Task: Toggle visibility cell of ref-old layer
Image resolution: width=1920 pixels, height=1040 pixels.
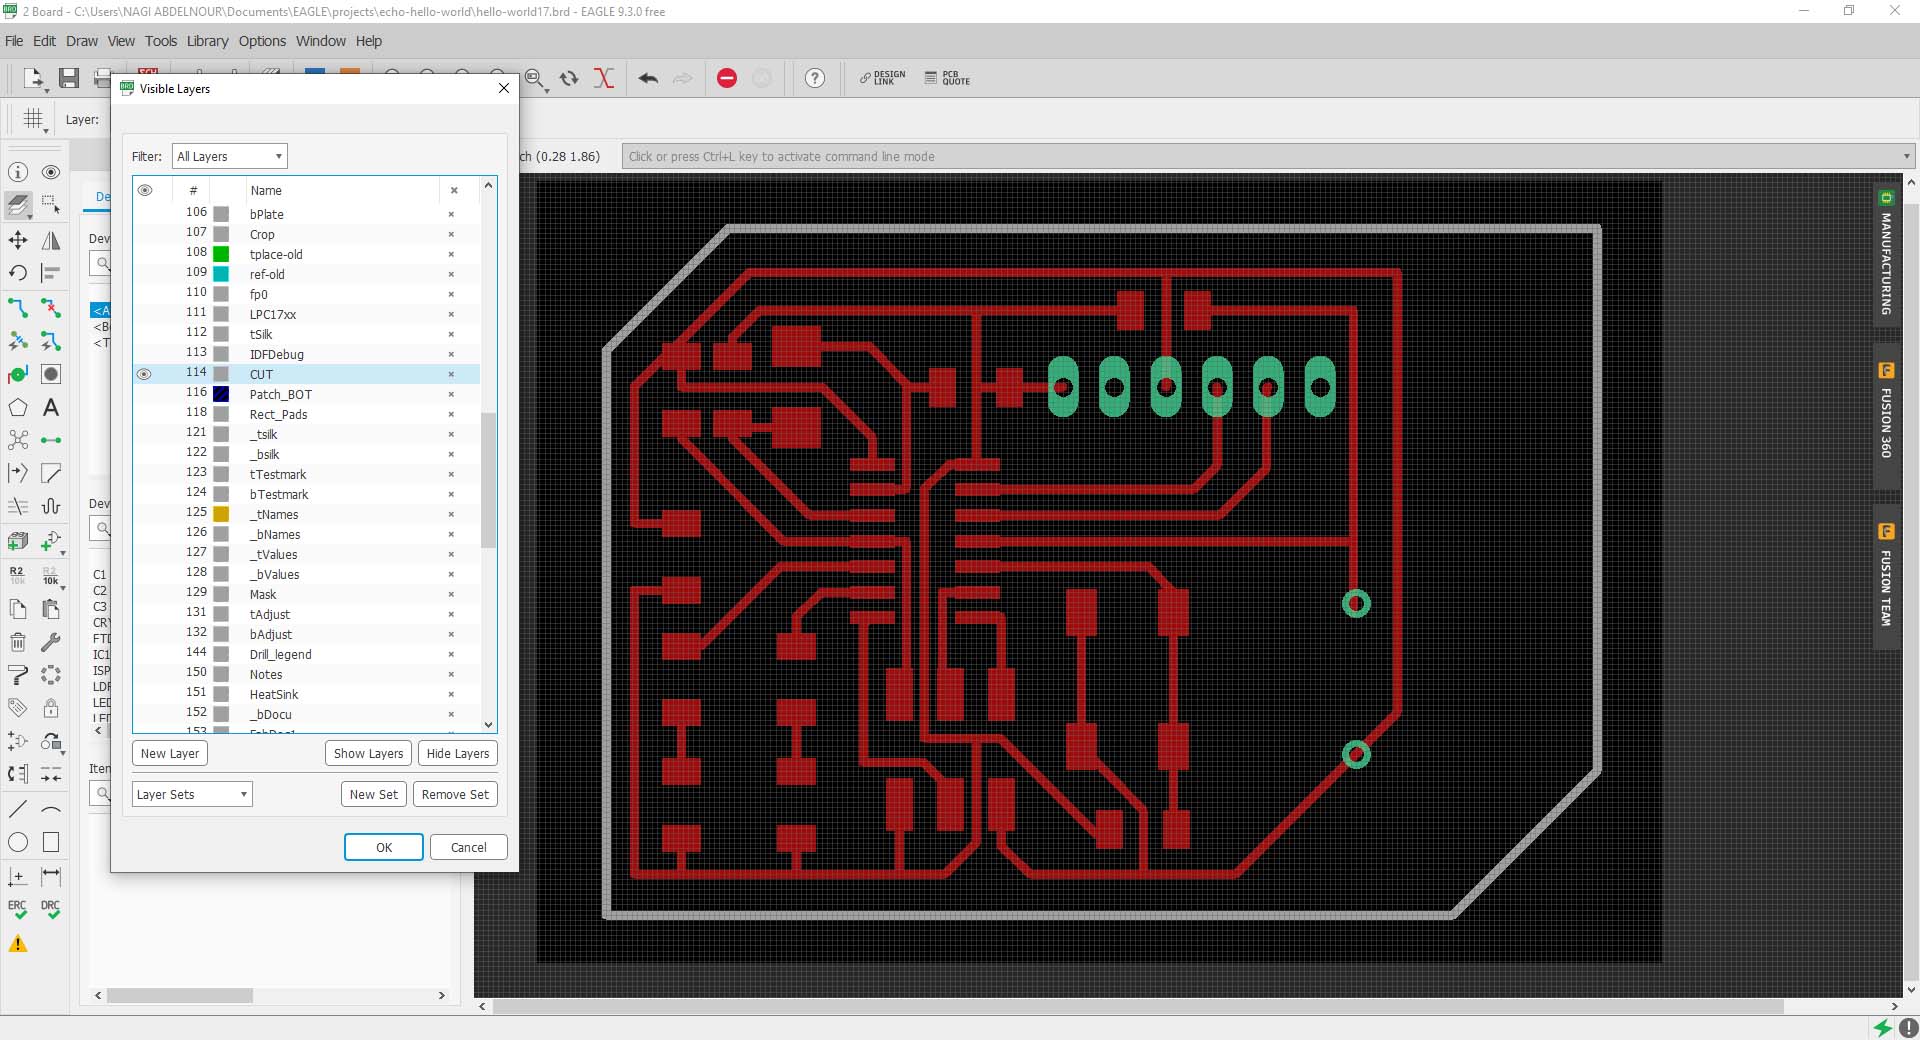Action: tap(145, 274)
